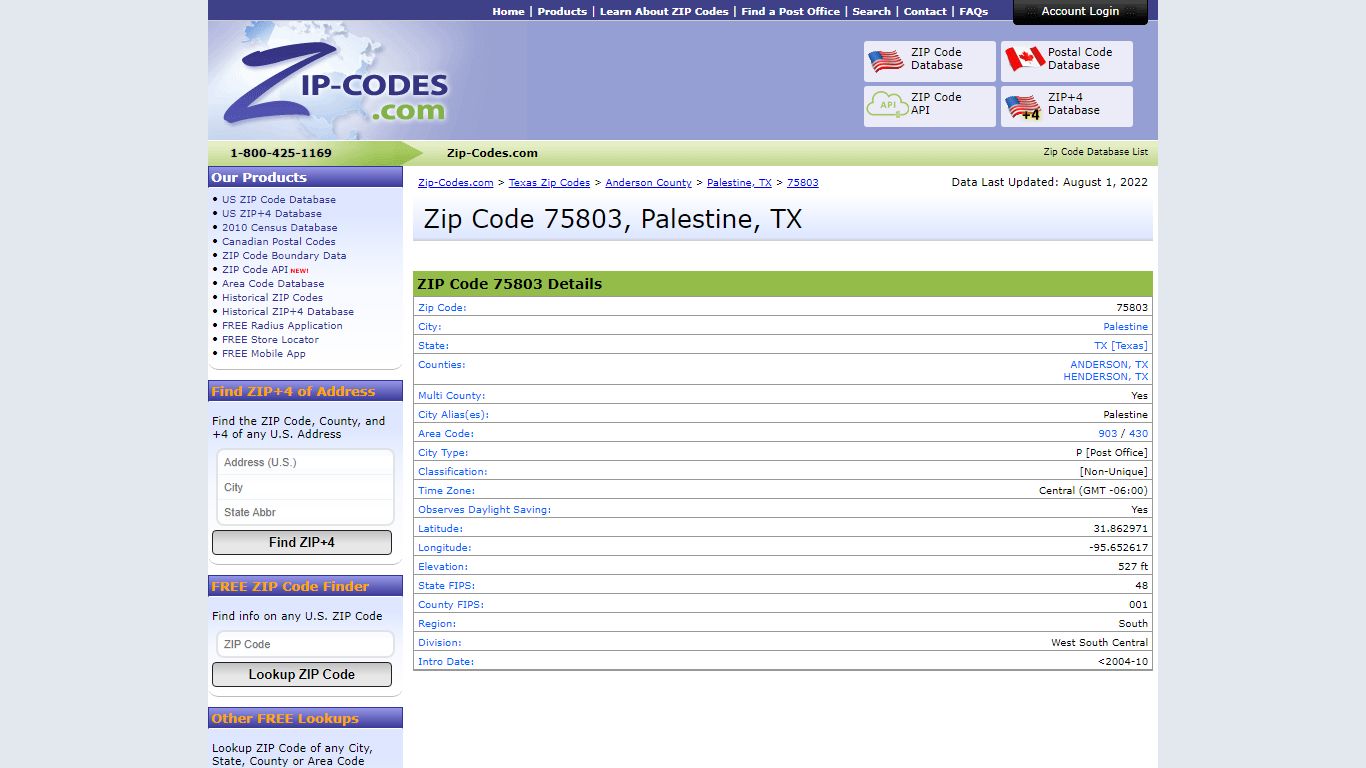Click the Time Zone: field label
1366x768 pixels.
pos(447,491)
